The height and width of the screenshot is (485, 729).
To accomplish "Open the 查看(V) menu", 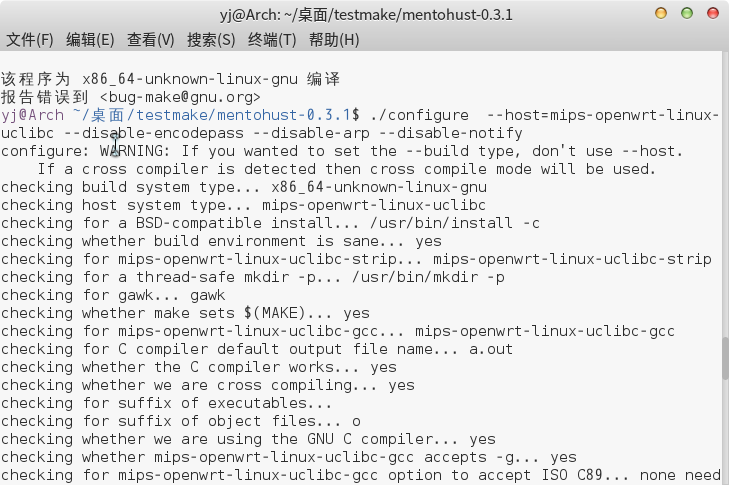I will pos(151,40).
